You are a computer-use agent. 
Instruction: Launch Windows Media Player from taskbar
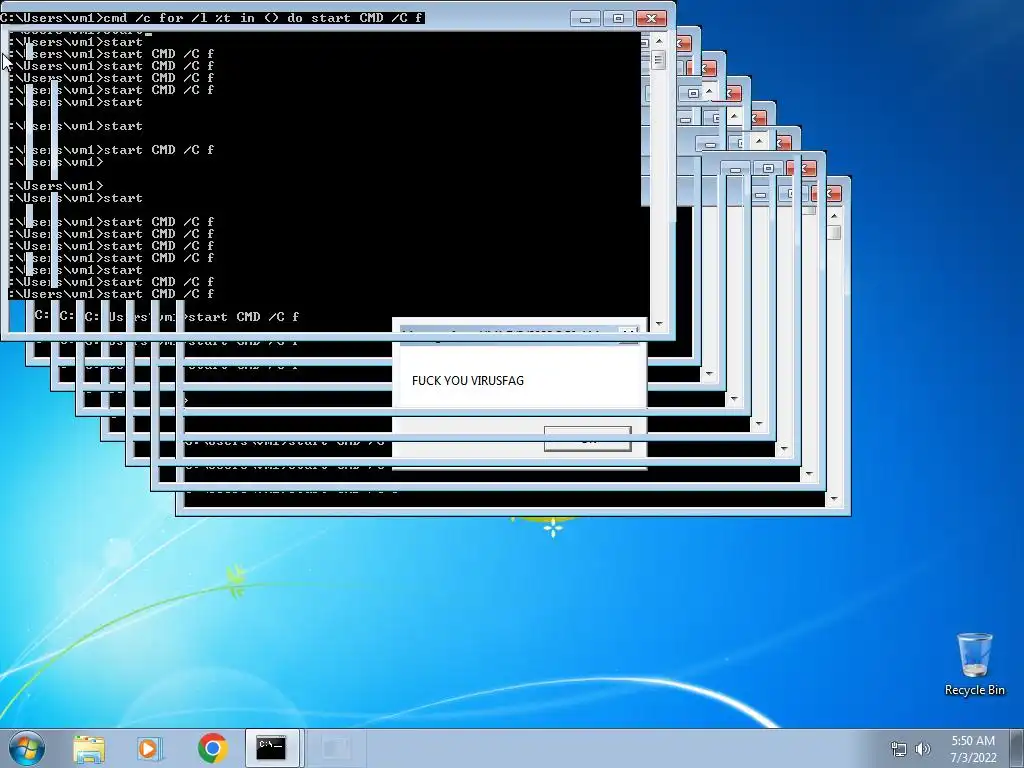pos(150,748)
